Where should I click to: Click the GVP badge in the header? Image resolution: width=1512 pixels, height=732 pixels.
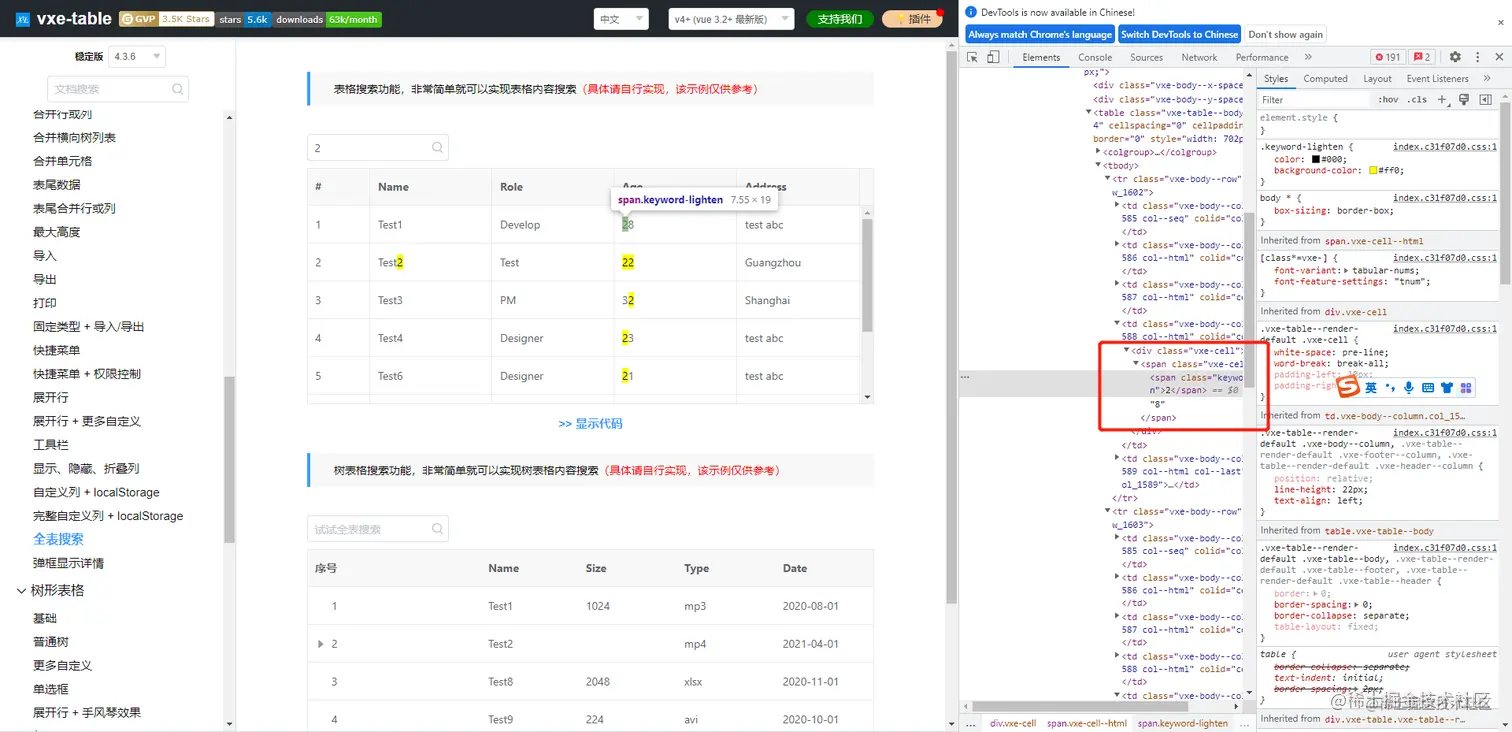tap(138, 19)
